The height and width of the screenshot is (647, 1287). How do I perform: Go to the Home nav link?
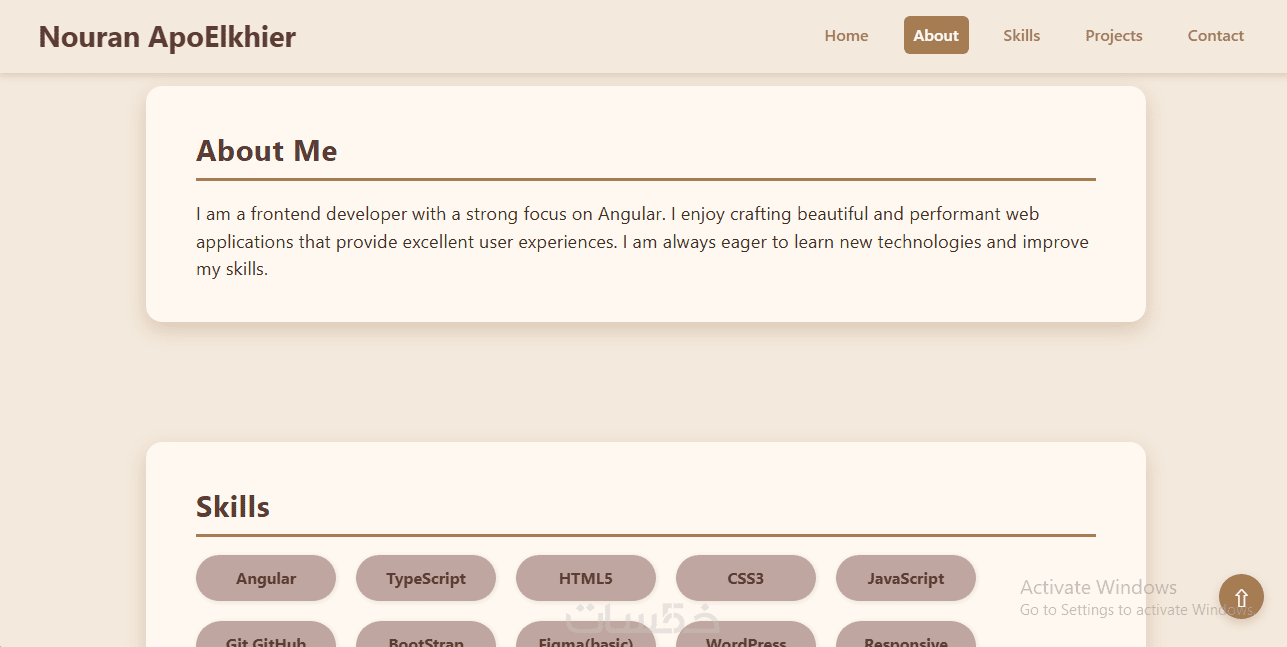(x=846, y=36)
